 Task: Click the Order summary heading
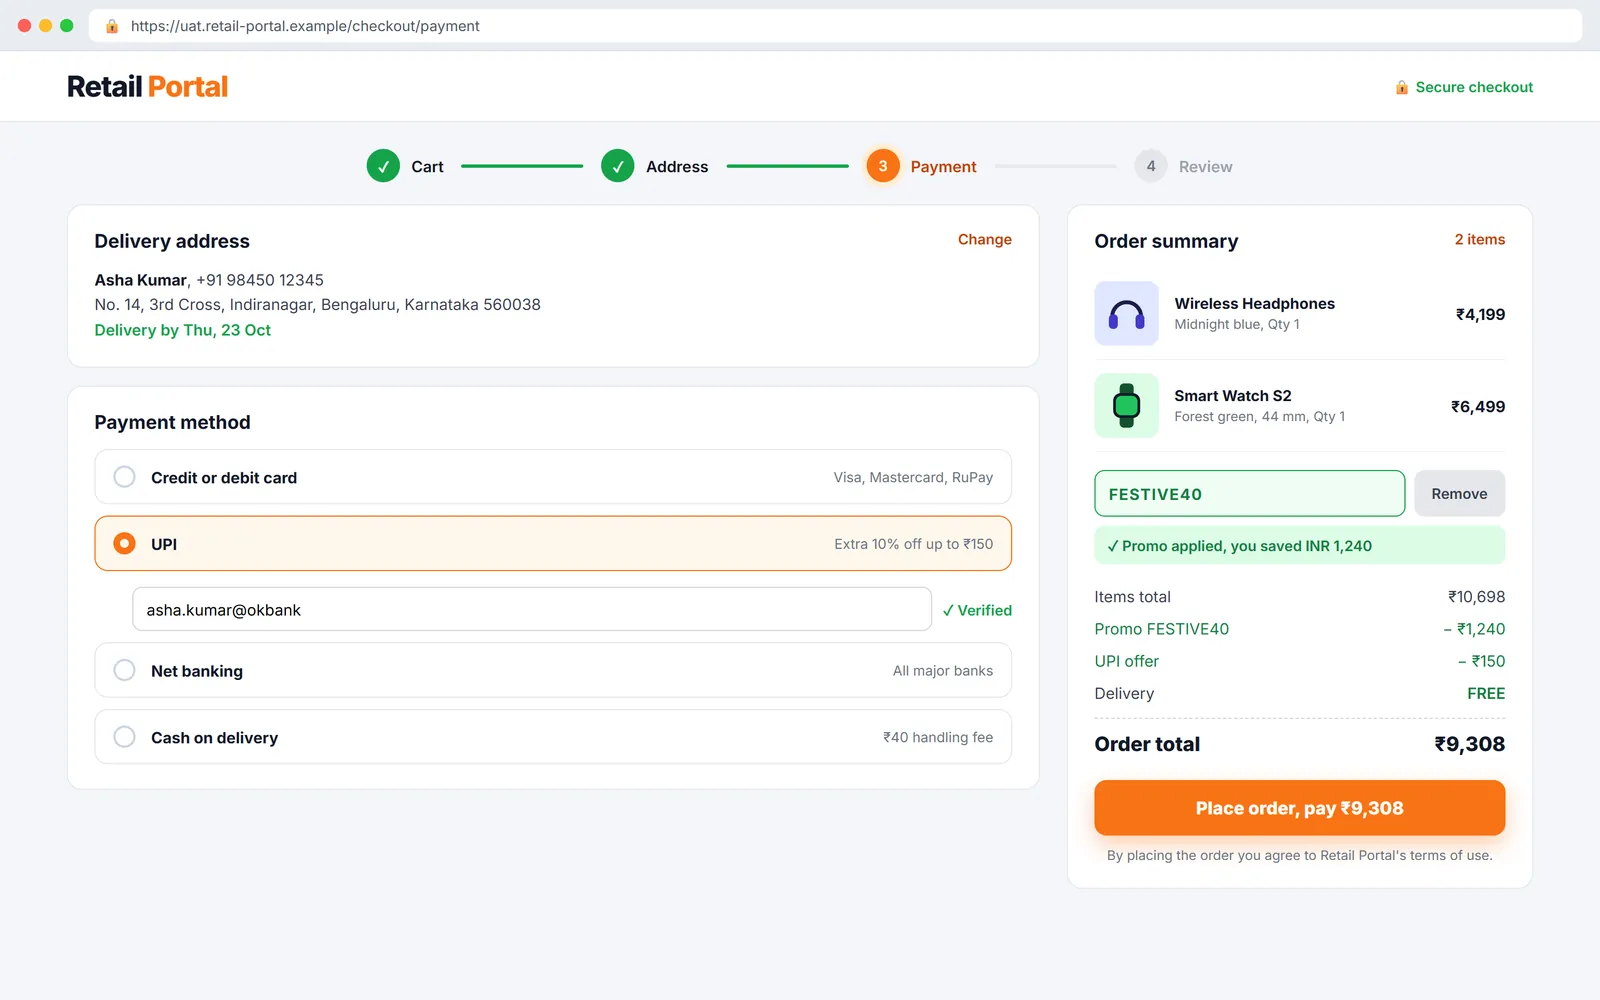[x=1166, y=241]
